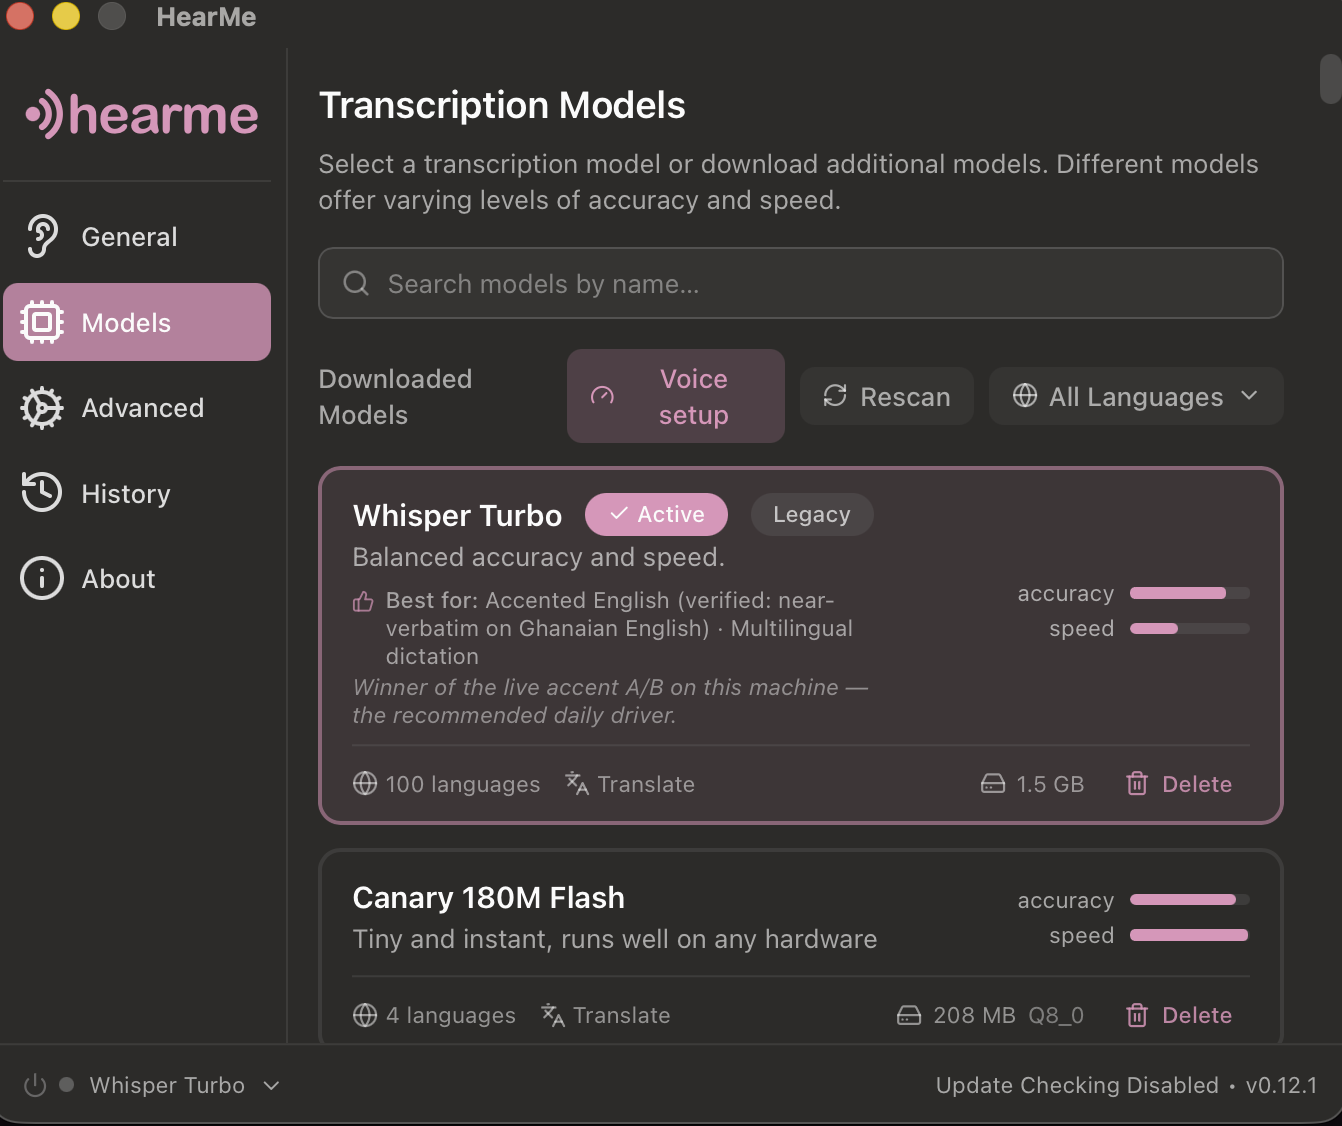Select the Models sidebar item
Screen dimensions: 1342x1126
pyautogui.click(x=137, y=322)
